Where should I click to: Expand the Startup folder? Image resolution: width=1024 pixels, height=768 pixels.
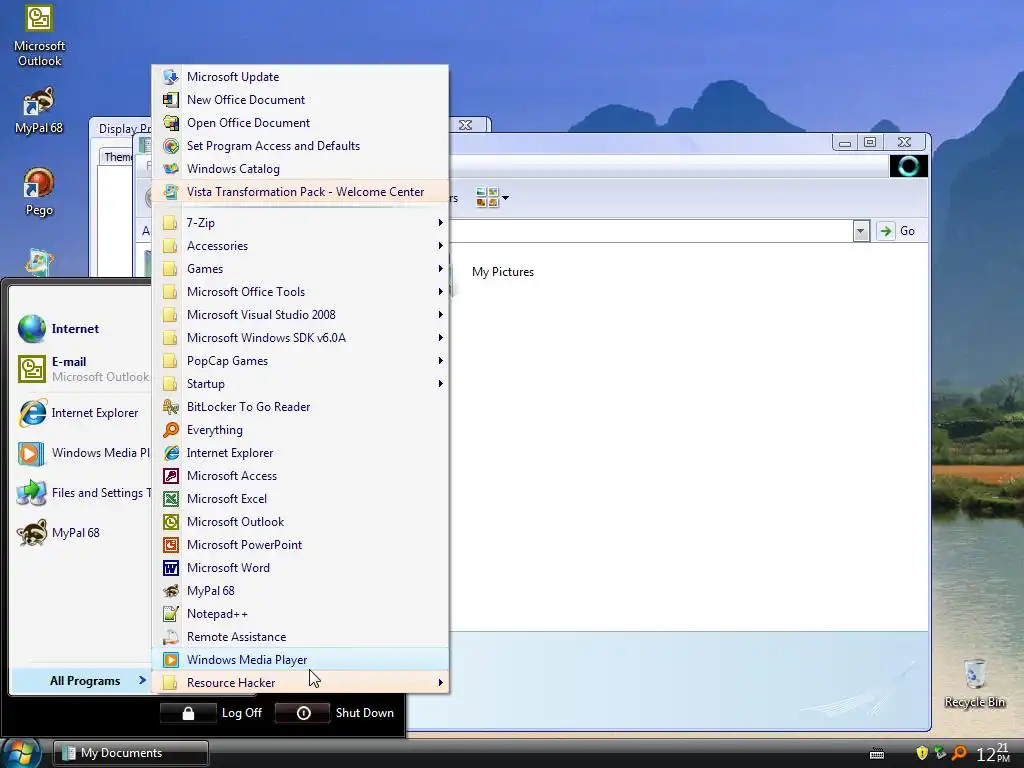tap(300, 384)
